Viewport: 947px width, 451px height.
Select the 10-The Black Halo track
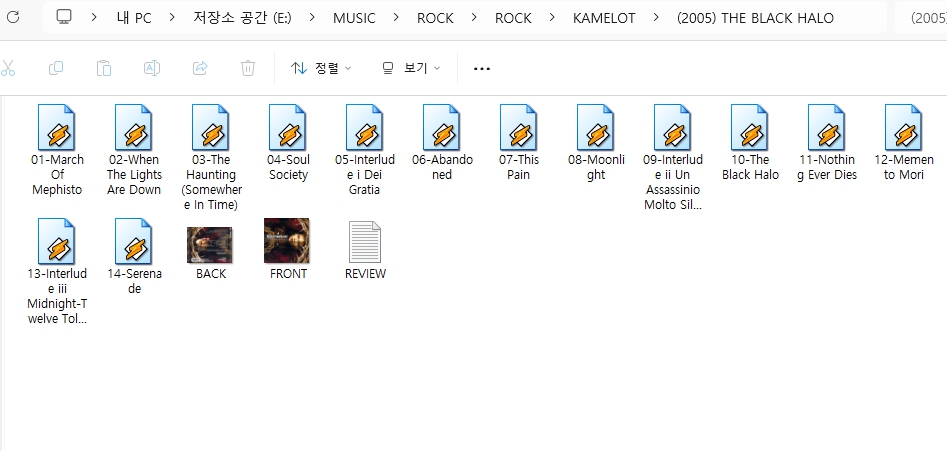[750, 128]
